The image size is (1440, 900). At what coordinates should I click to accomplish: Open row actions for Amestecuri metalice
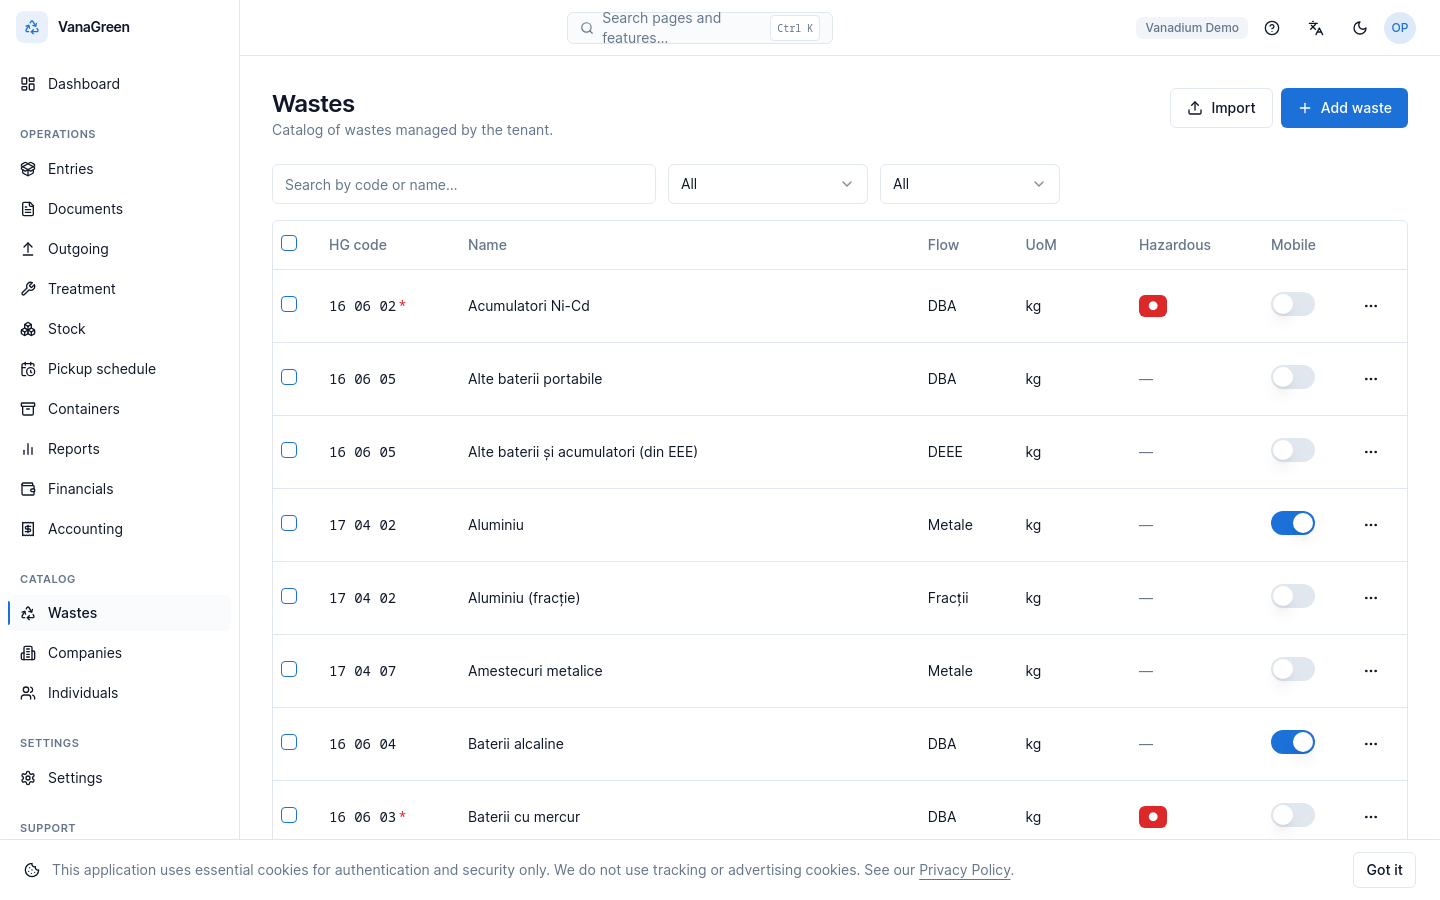click(1371, 671)
